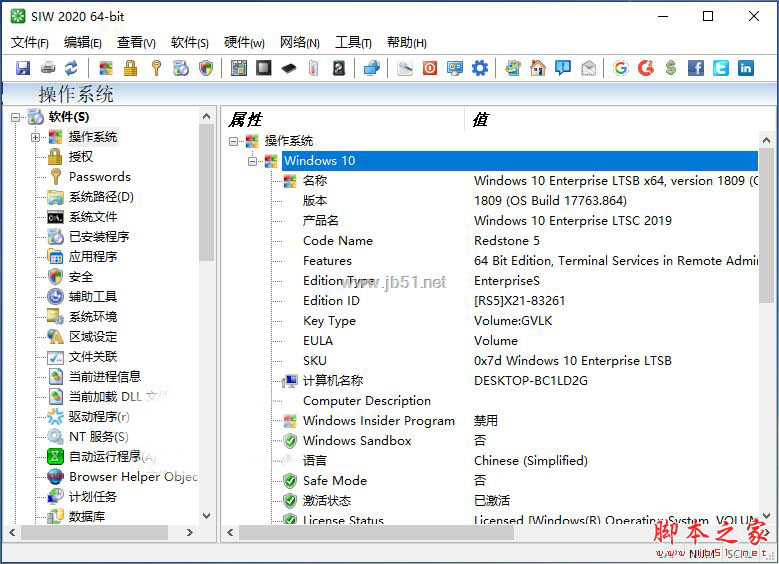Expand the 操作系统 node in left tree

coord(35,137)
